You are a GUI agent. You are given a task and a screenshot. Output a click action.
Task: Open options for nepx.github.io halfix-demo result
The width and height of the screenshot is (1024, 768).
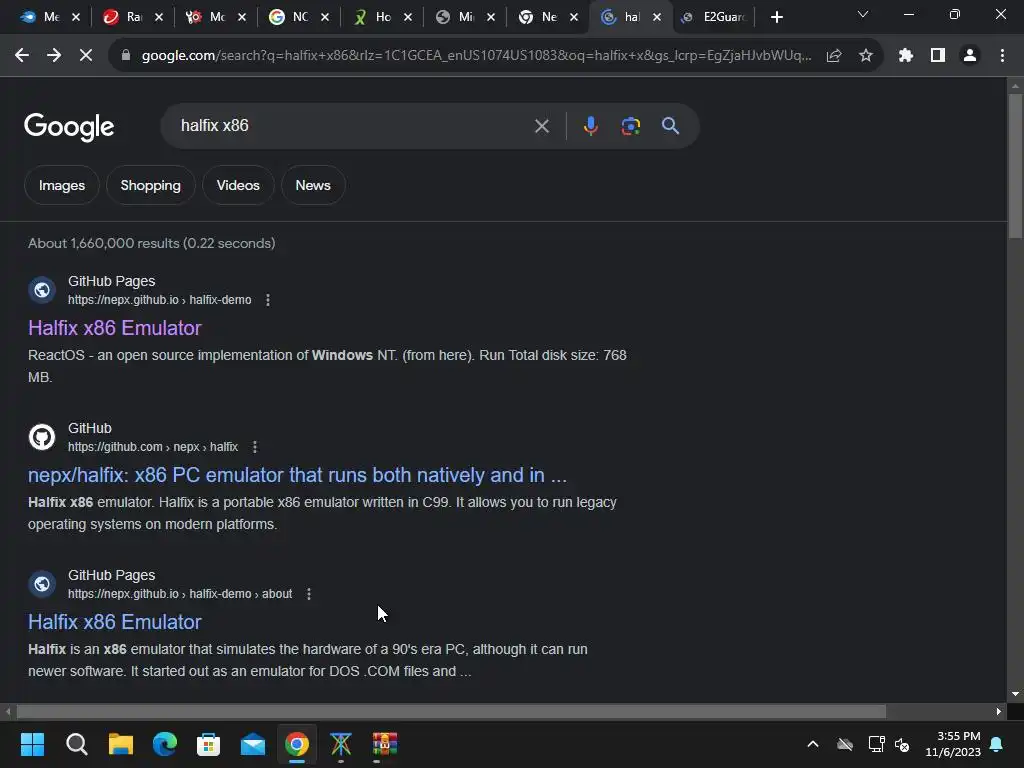tap(268, 300)
